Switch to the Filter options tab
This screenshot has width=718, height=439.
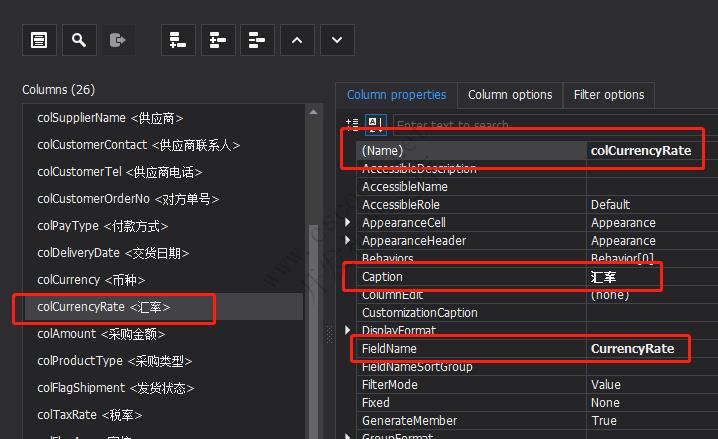[608, 95]
